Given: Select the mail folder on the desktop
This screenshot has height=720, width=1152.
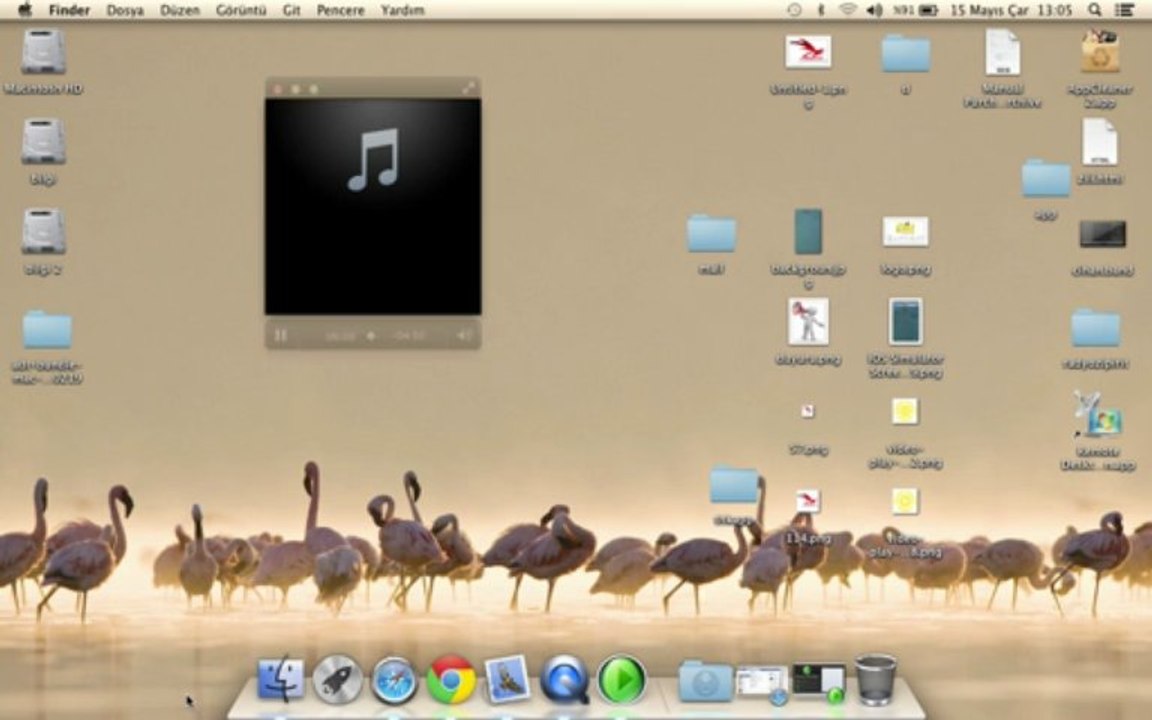Looking at the screenshot, I should 711,234.
